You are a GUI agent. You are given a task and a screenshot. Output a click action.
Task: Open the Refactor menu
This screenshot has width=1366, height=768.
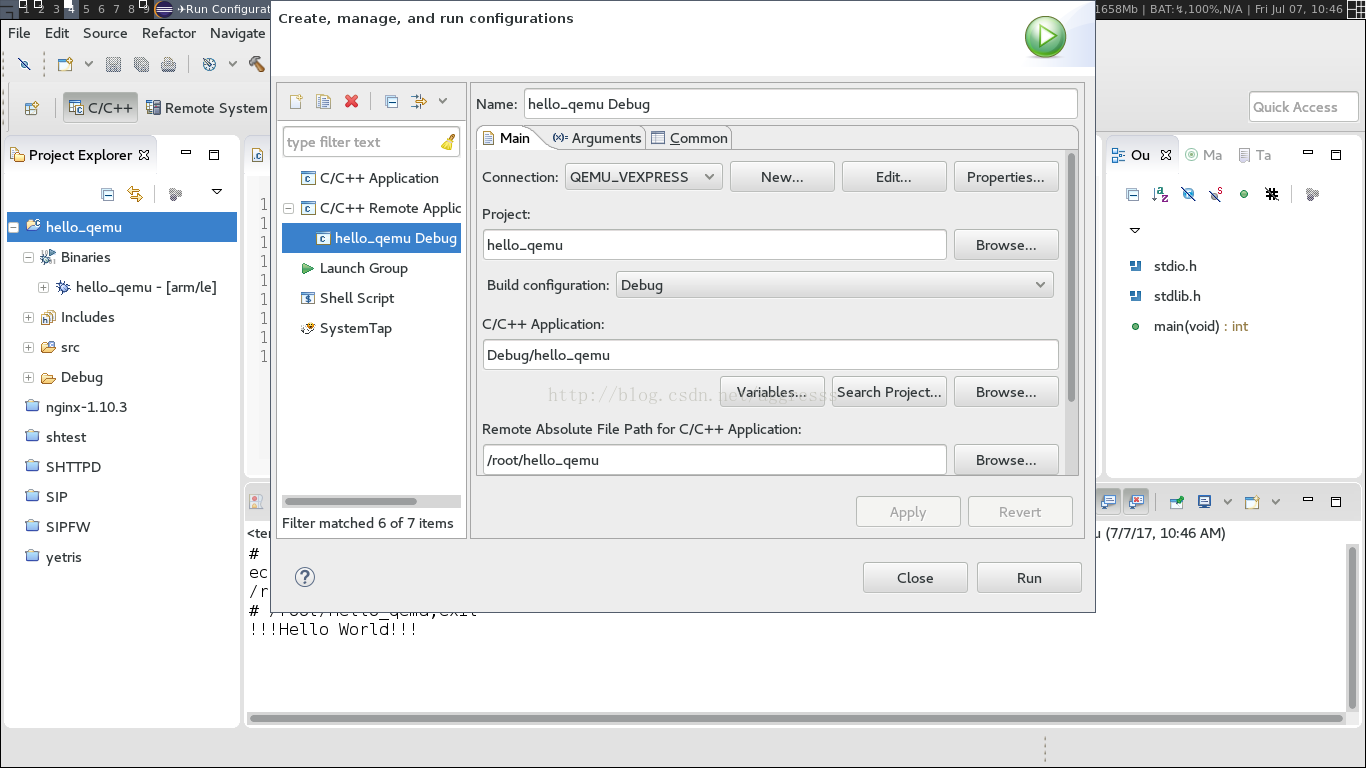click(x=169, y=33)
